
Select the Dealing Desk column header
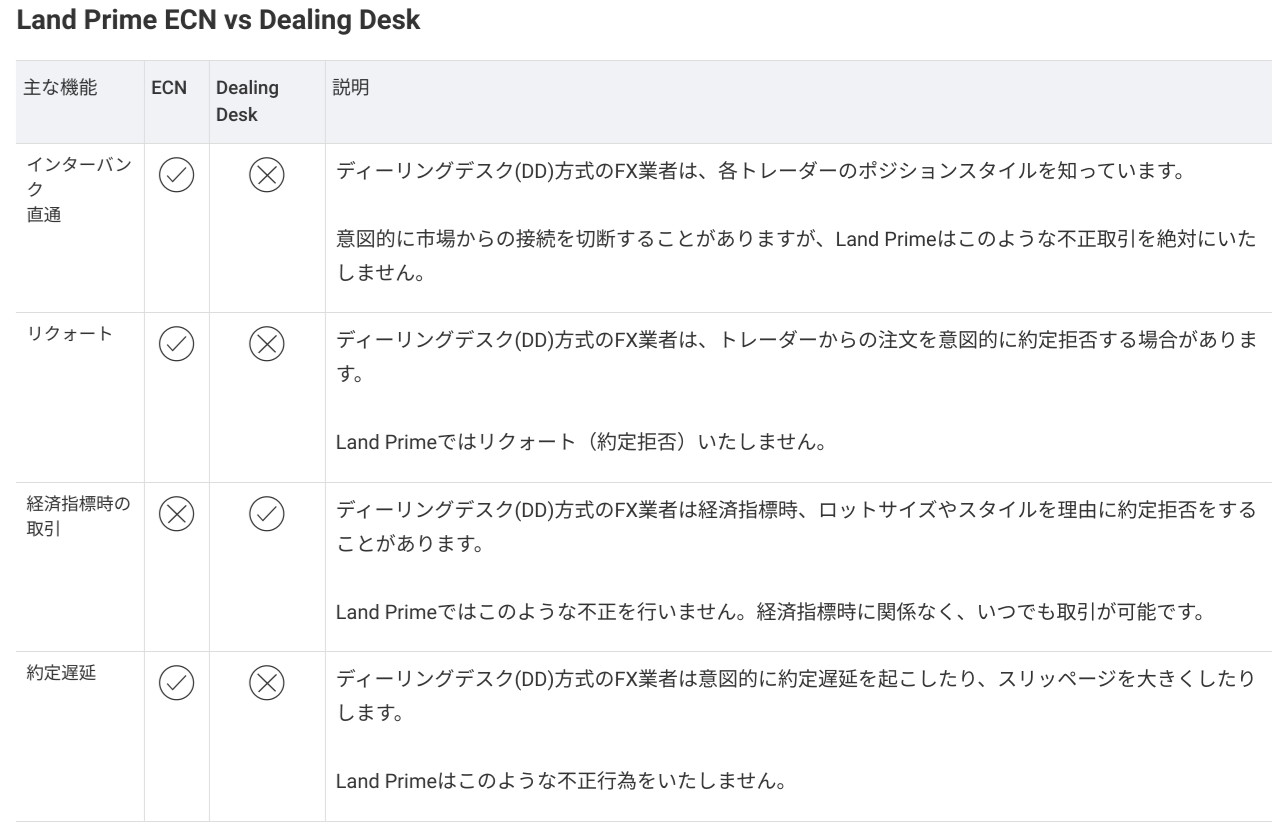click(x=248, y=101)
